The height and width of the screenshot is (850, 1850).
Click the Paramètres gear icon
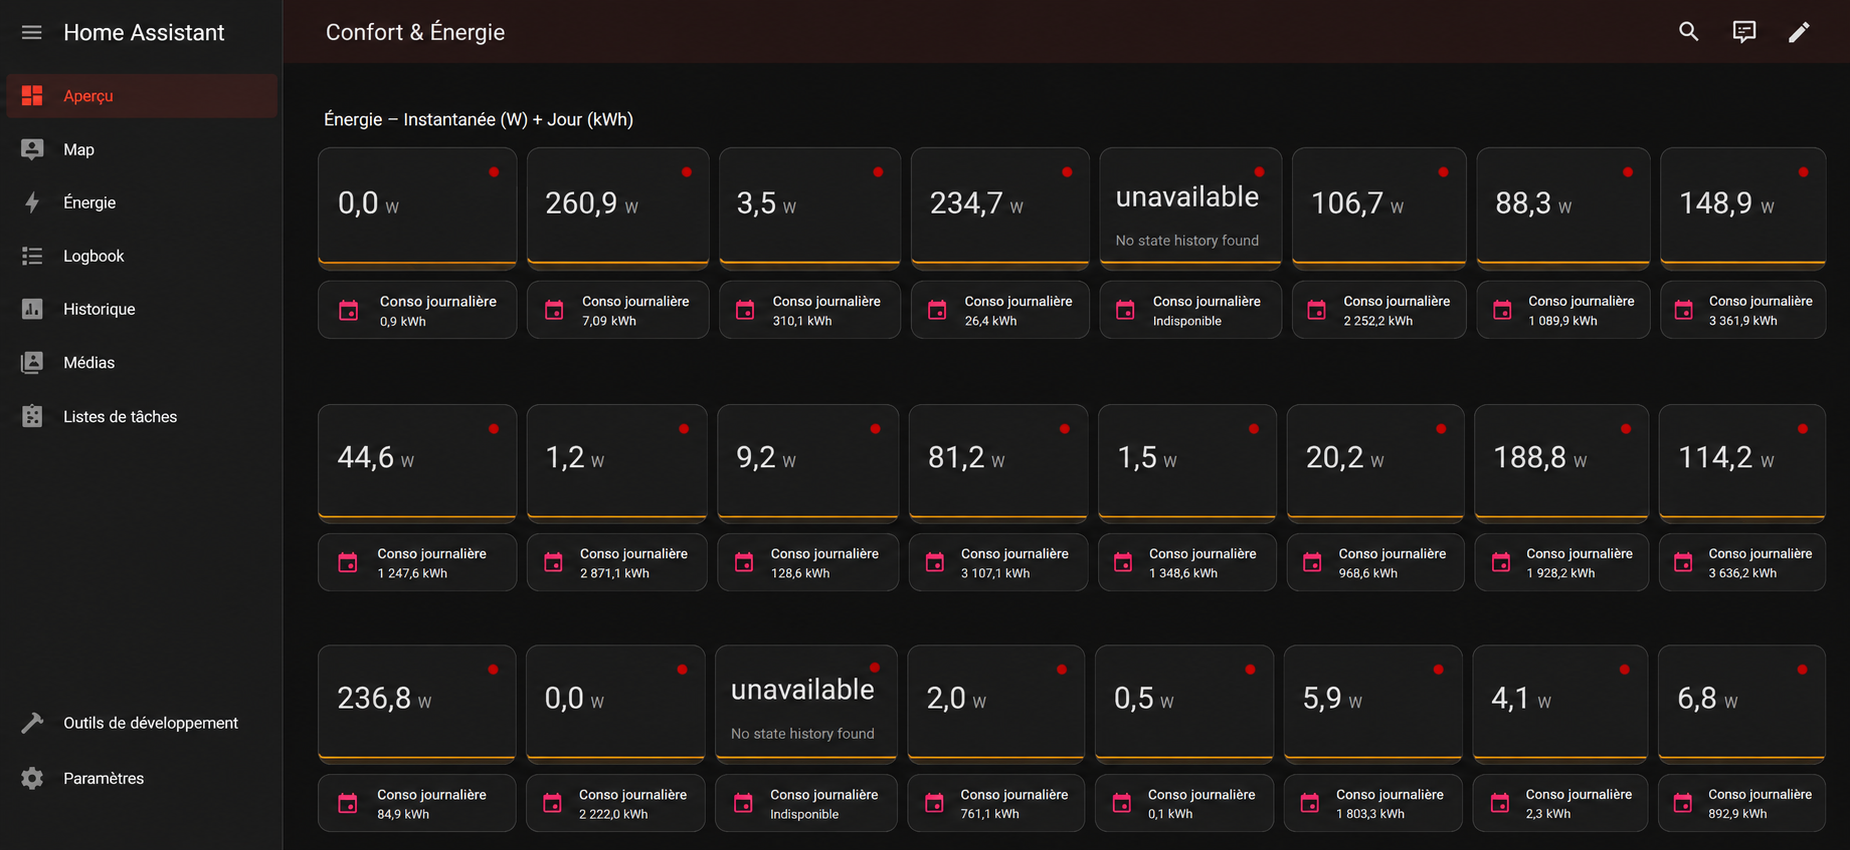point(32,778)
